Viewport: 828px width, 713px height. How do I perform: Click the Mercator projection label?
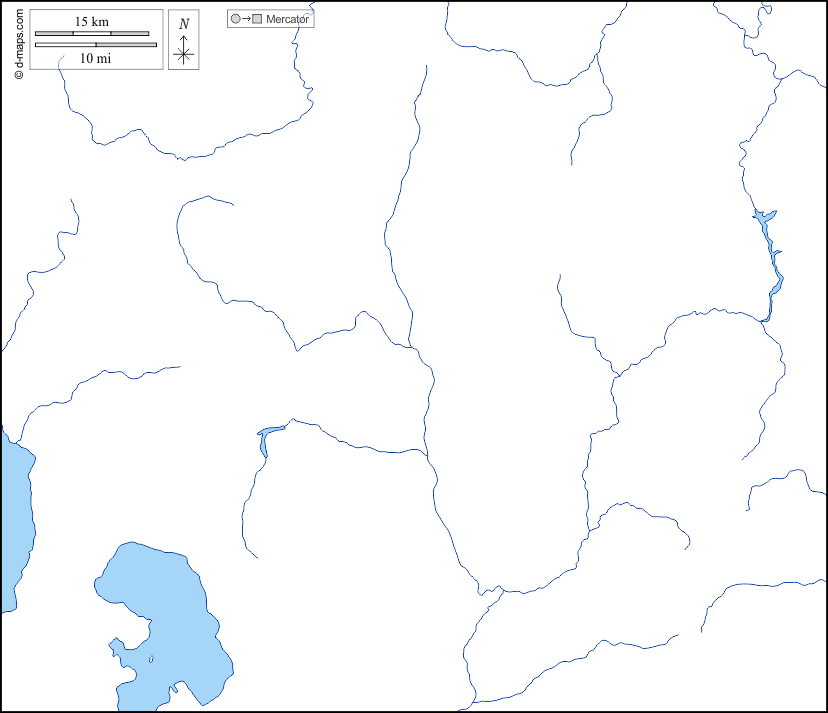[x=288, y=19]
